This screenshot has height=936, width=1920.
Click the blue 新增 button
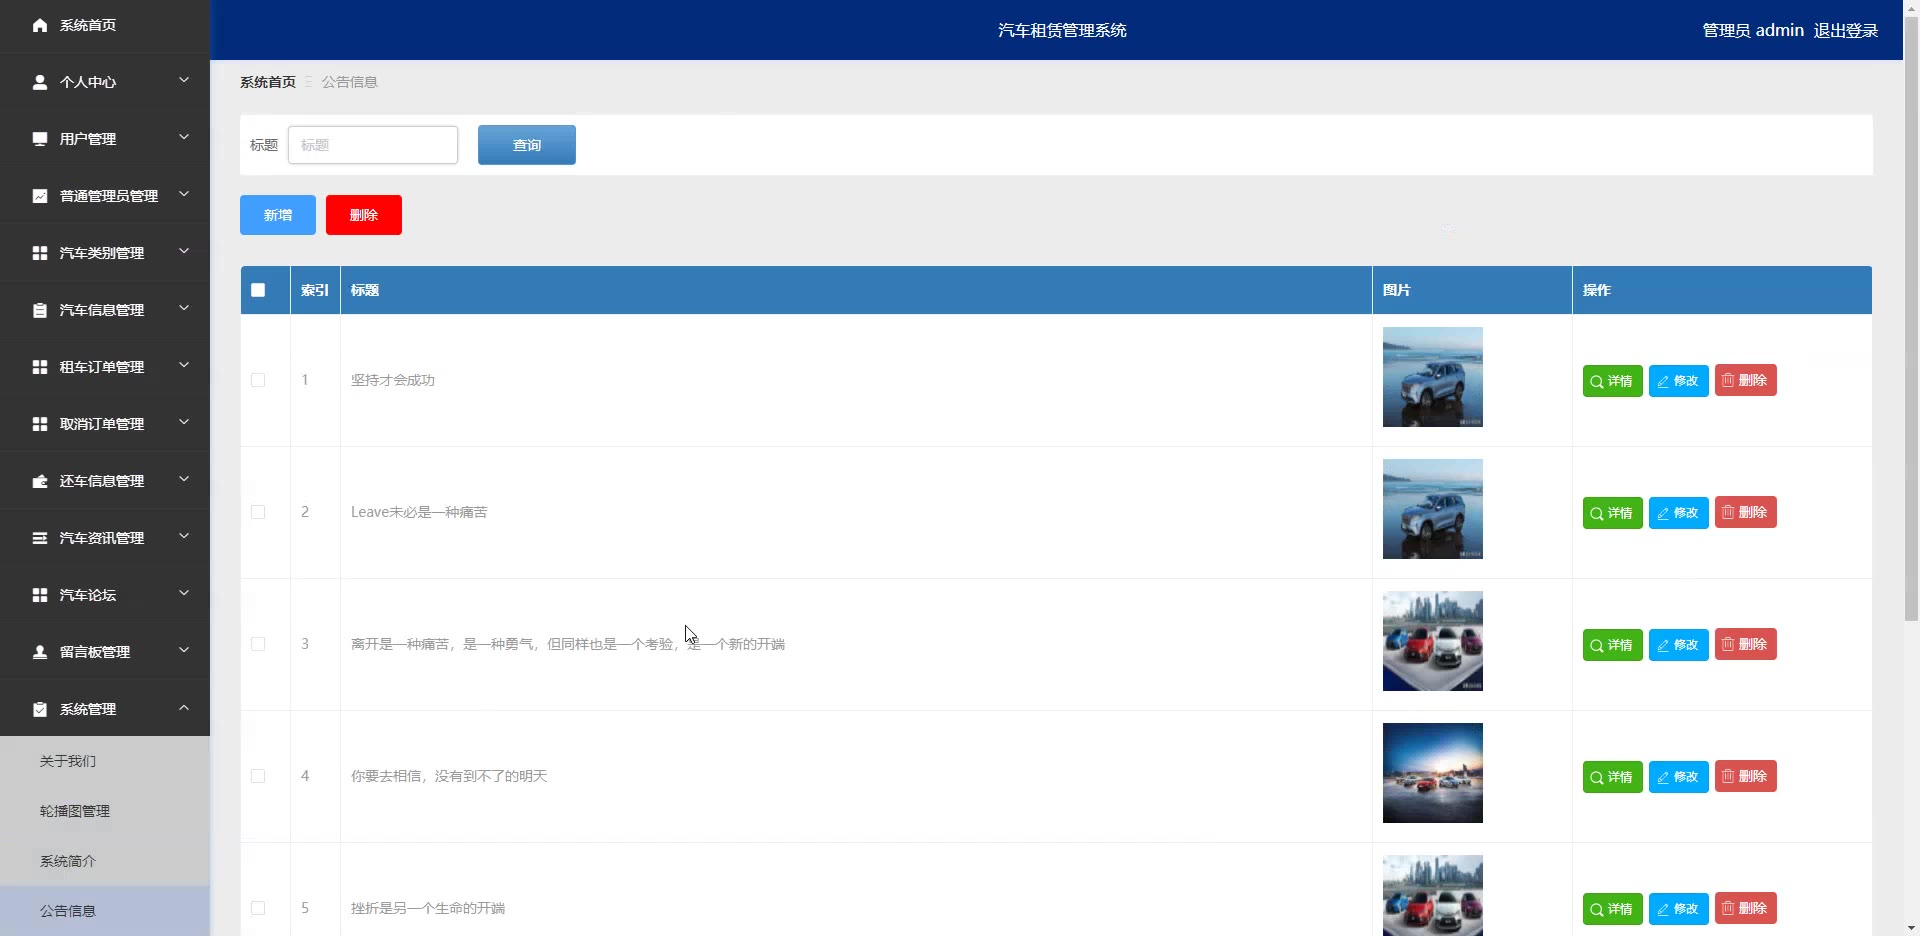click(278, 215)
